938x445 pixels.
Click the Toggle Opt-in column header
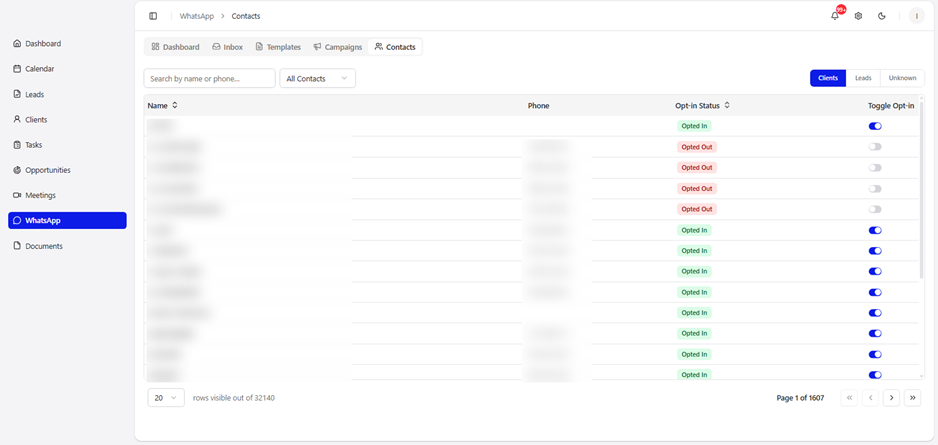point(891,105)
